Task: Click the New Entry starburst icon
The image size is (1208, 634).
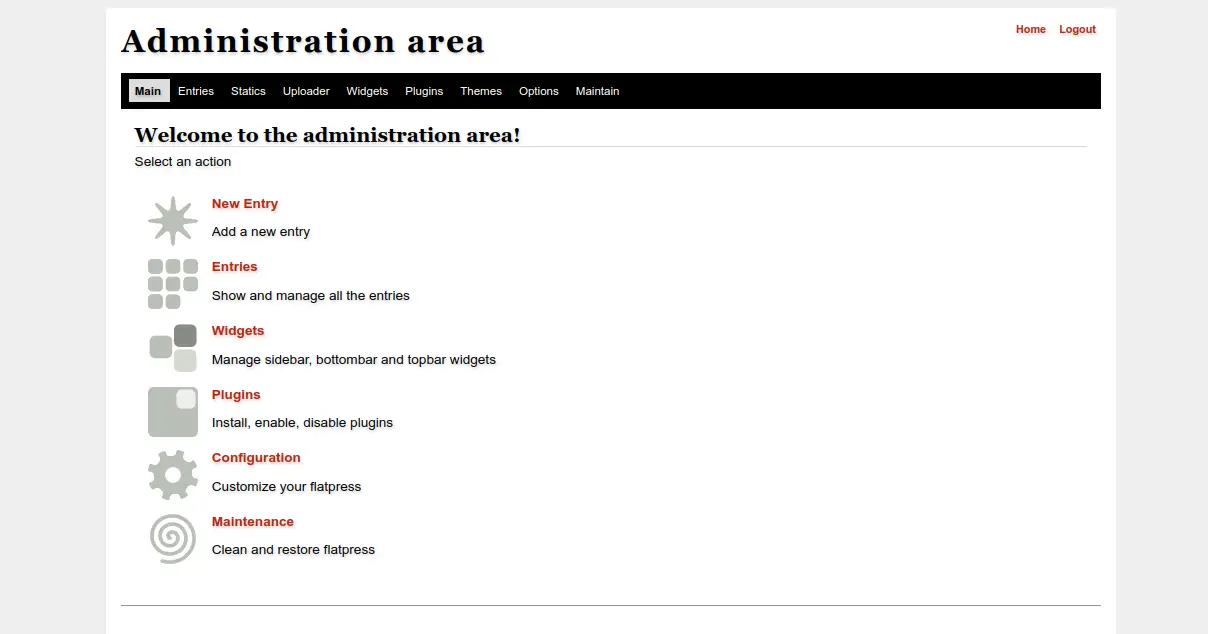Action: [173, 221]
